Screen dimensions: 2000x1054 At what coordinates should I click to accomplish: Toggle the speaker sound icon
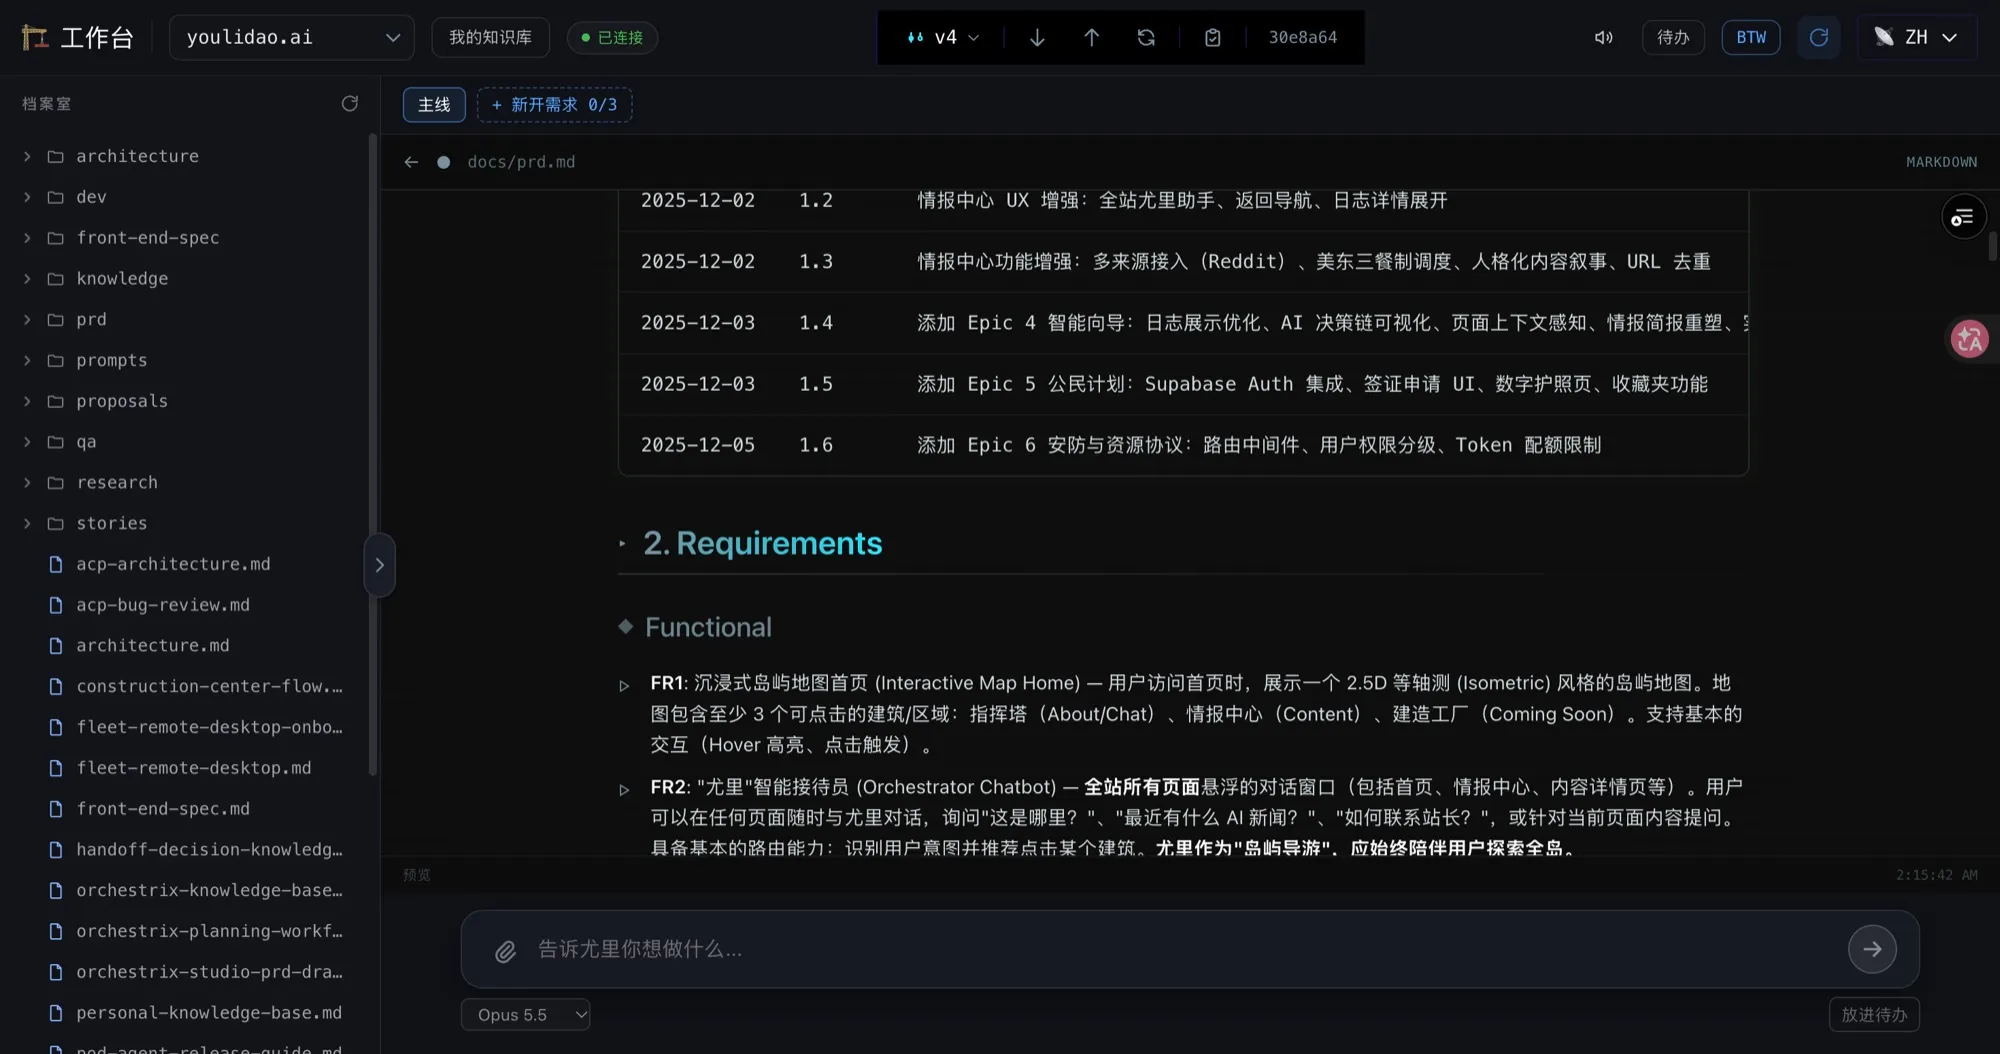point(1603,37)
